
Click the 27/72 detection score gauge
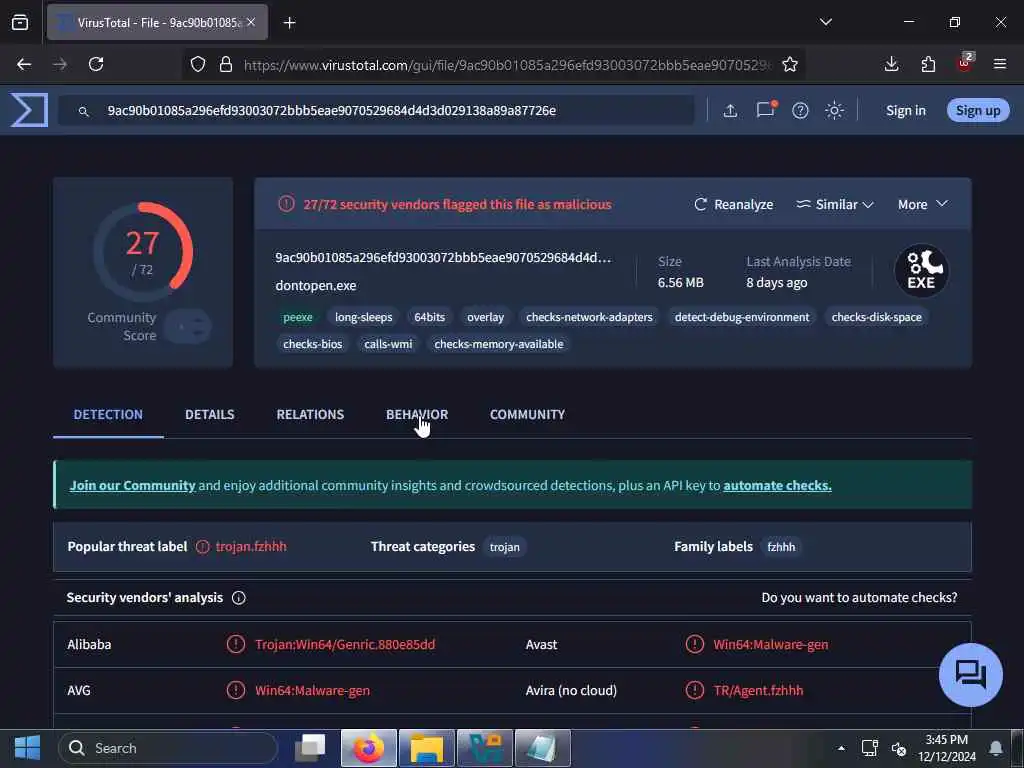point(142,251)
